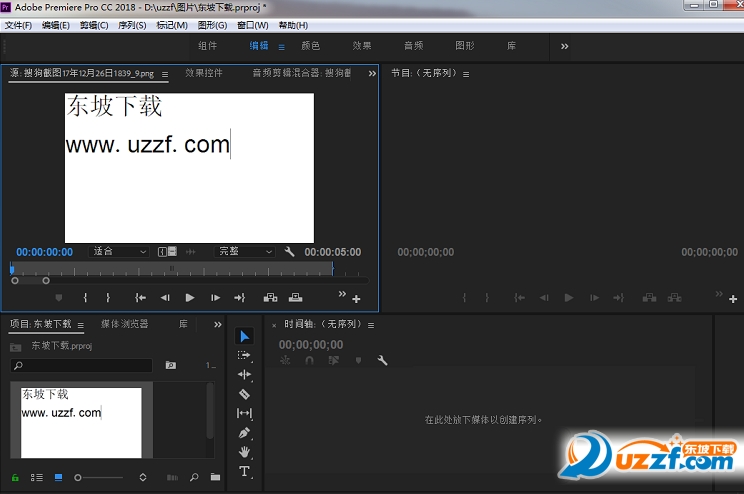Open the playback resolution dropdown 完整
This screenshot has height=494, width=744.
click(244, 252)
